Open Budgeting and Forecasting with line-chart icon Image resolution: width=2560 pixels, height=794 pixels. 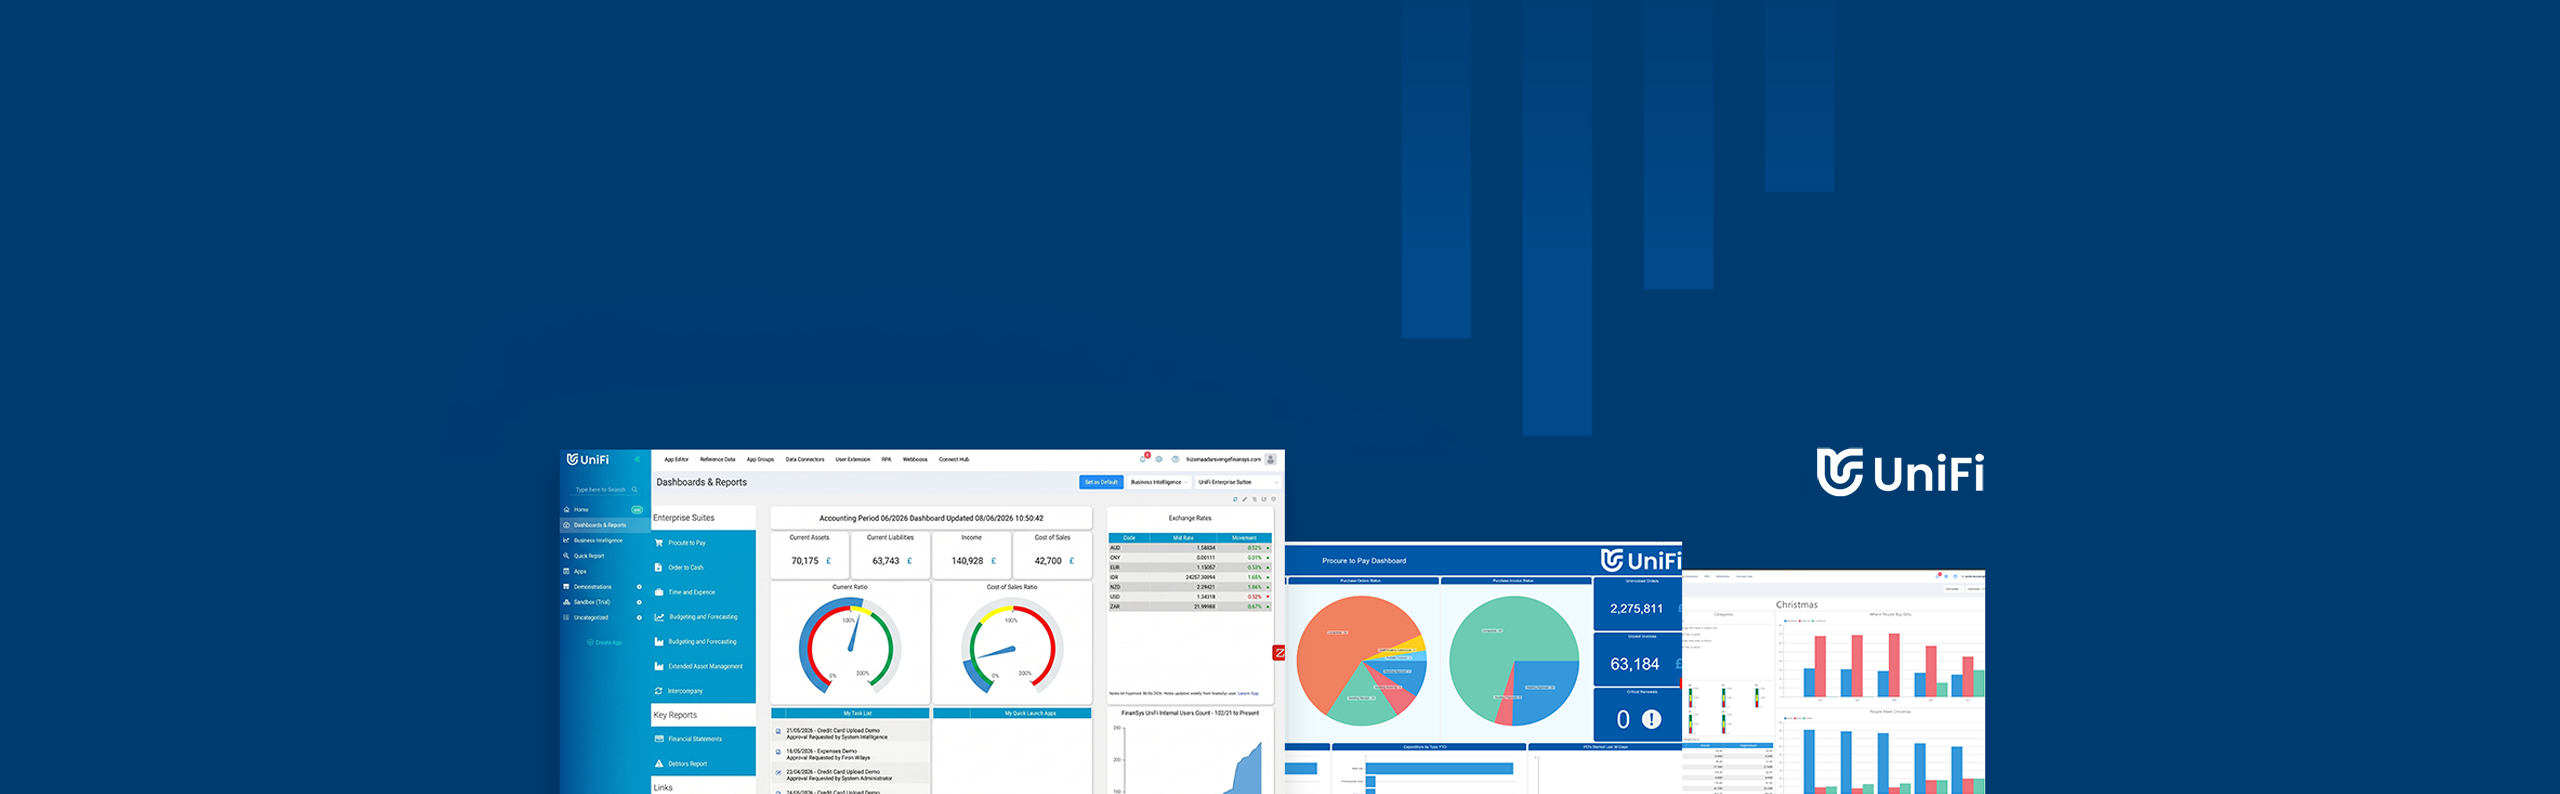pyautogui.click(x=703, y=617)
